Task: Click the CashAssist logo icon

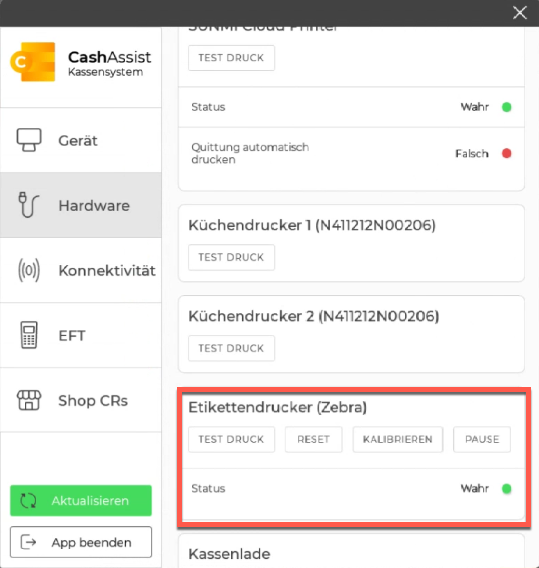Action: pos(33,62)
